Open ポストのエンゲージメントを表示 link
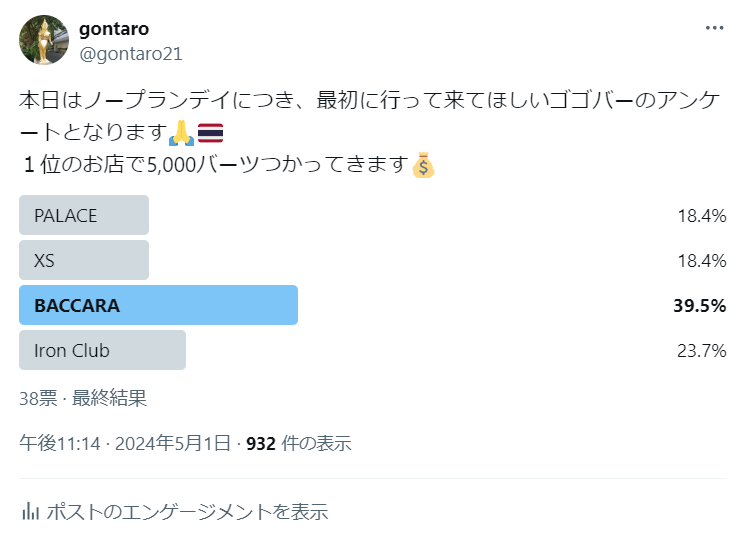This screenshot has height=535, width=745. pyautogui.click(x=187, y=511)
